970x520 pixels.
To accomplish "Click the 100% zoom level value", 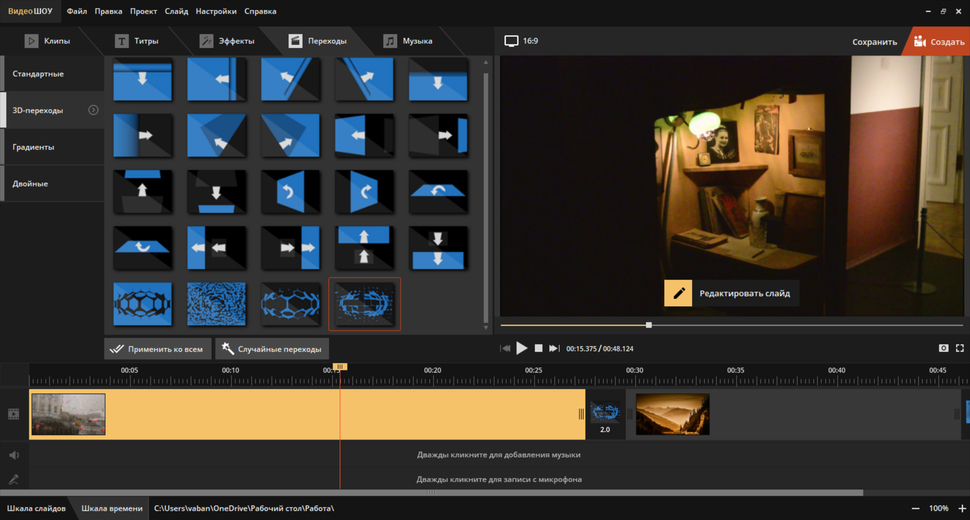I will click(x=938, y=508).
